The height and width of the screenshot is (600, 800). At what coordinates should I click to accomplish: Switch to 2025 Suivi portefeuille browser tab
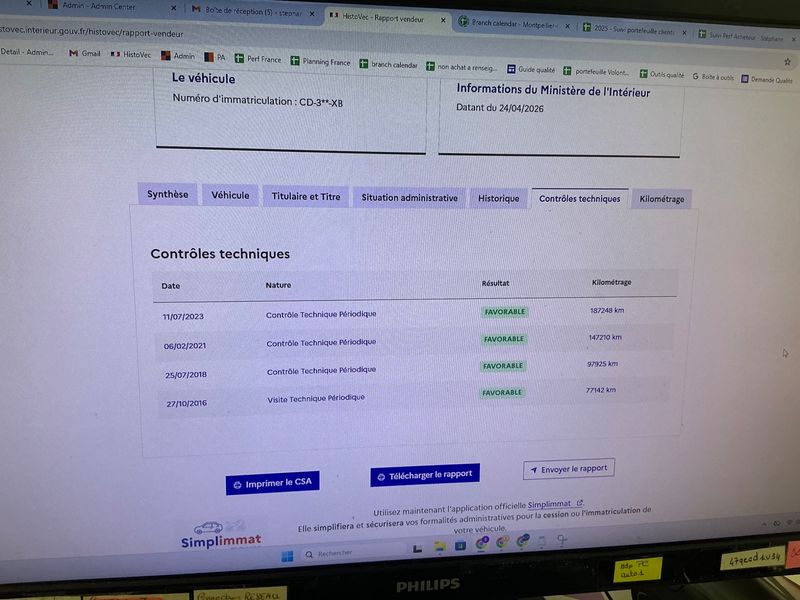click(x=634, y=30)
